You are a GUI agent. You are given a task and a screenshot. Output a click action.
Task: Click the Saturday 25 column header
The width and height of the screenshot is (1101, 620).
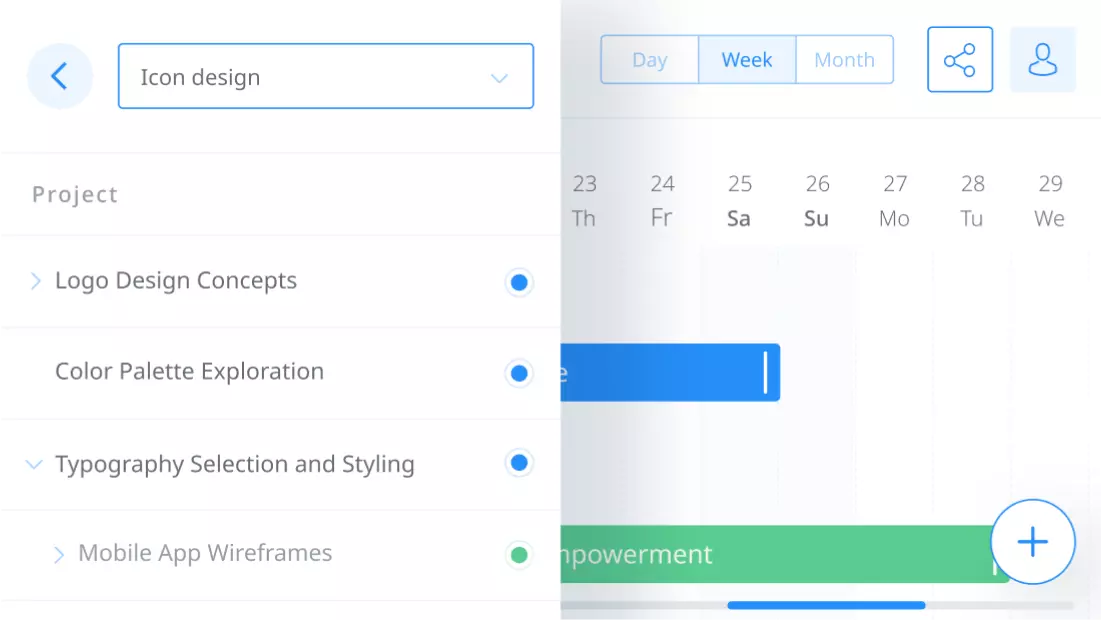(x=740, y=200)
